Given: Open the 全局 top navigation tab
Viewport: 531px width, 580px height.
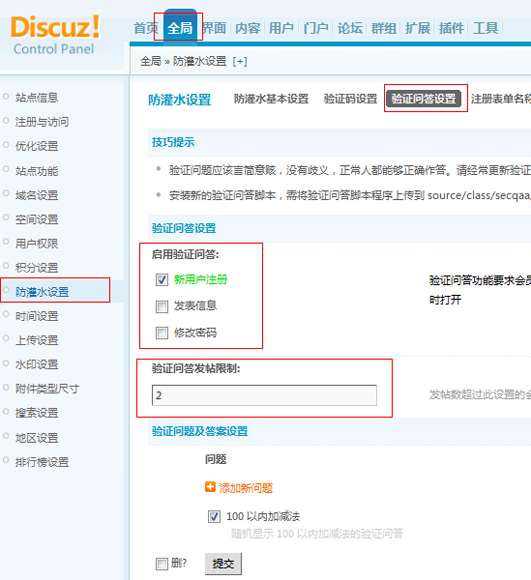Looking at the screenshot, I should tap(180, 28).
